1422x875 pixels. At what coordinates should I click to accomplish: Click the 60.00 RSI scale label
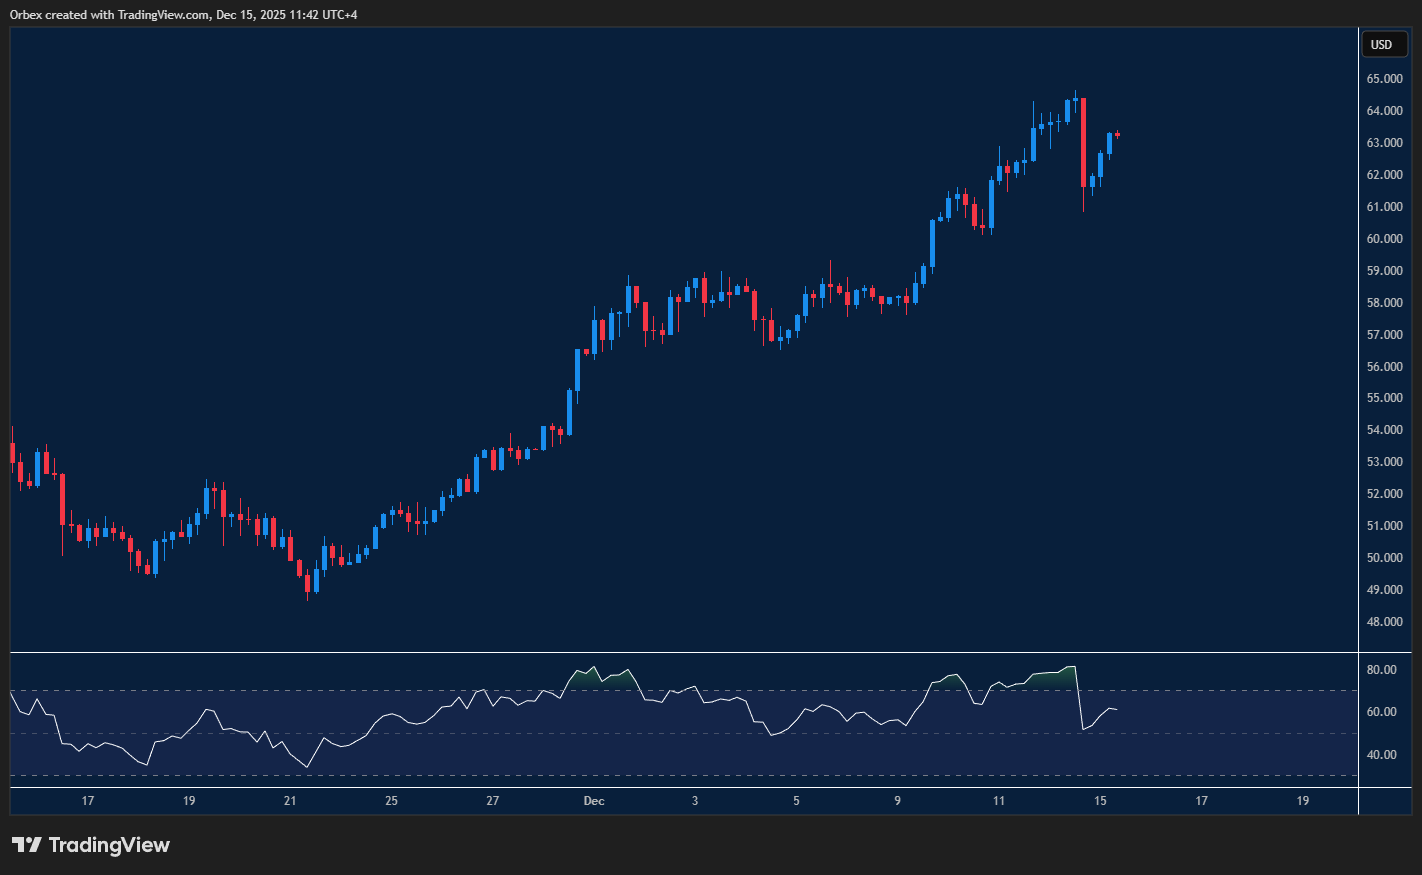1382,712
